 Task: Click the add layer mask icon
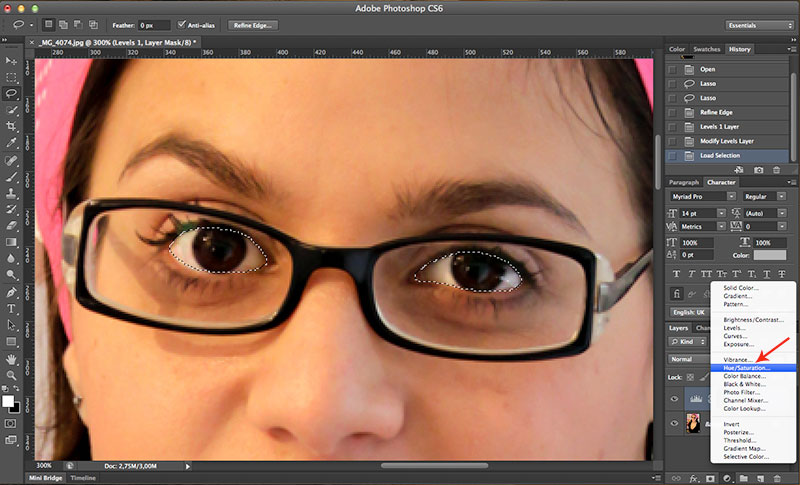tap(708, 476)
